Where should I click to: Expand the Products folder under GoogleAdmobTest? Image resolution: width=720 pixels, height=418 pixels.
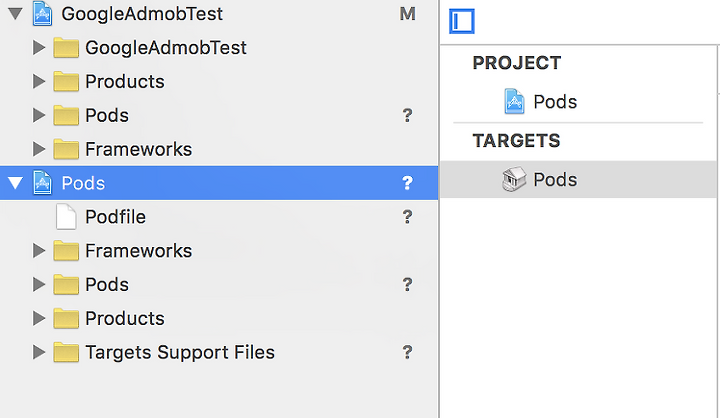coord(39,81)
